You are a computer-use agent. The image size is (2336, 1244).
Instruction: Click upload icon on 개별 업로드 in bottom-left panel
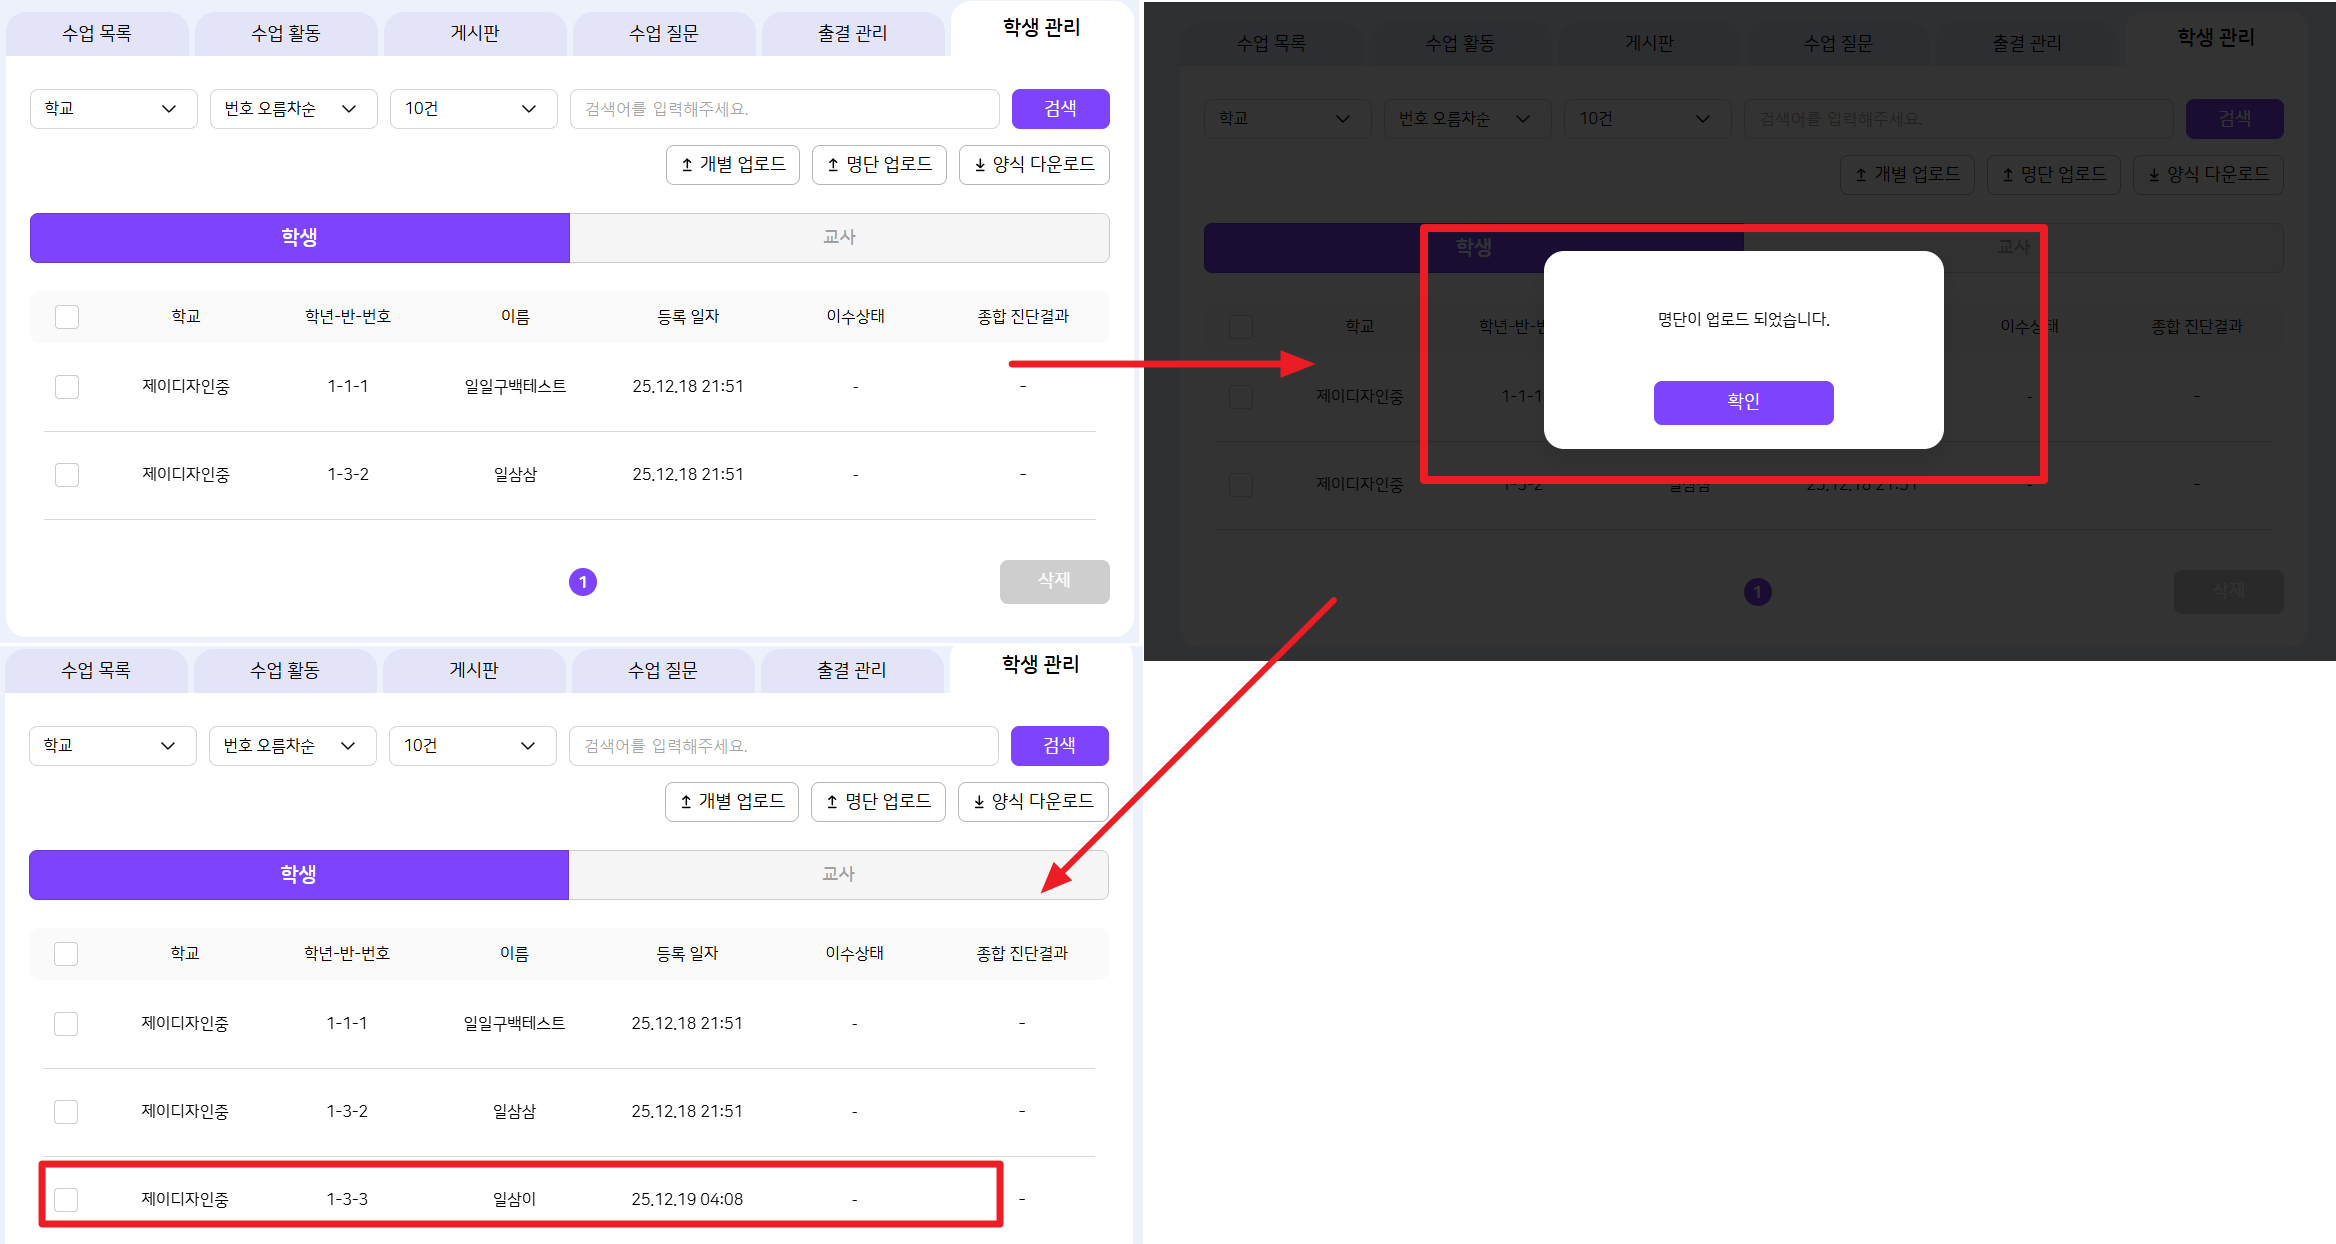coord(686,802)
